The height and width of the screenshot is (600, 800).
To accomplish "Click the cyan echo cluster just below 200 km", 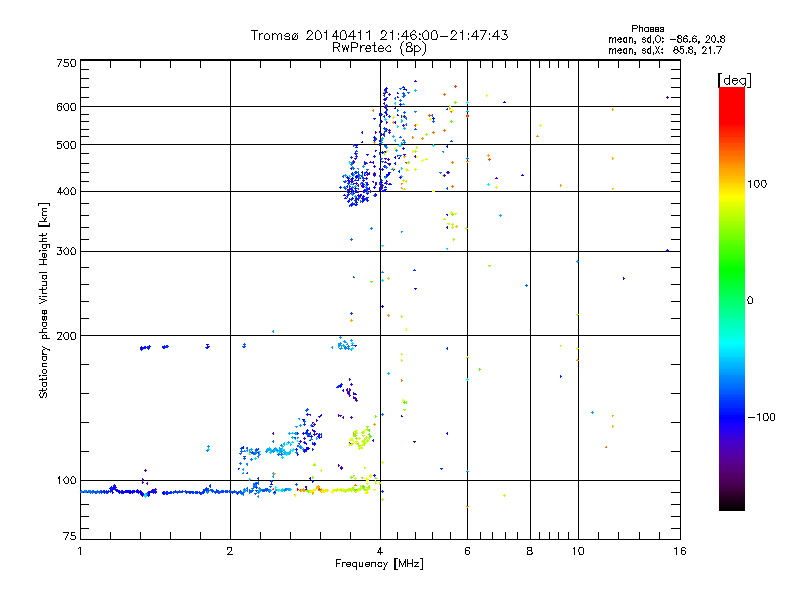I will click(x=344, y=344).
